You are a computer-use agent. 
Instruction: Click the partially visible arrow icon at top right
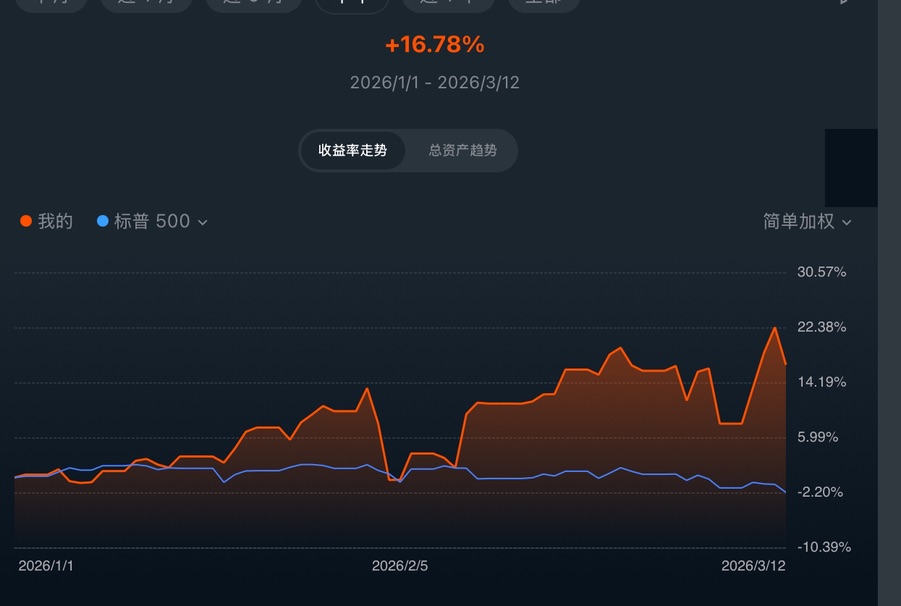point(845,3)
